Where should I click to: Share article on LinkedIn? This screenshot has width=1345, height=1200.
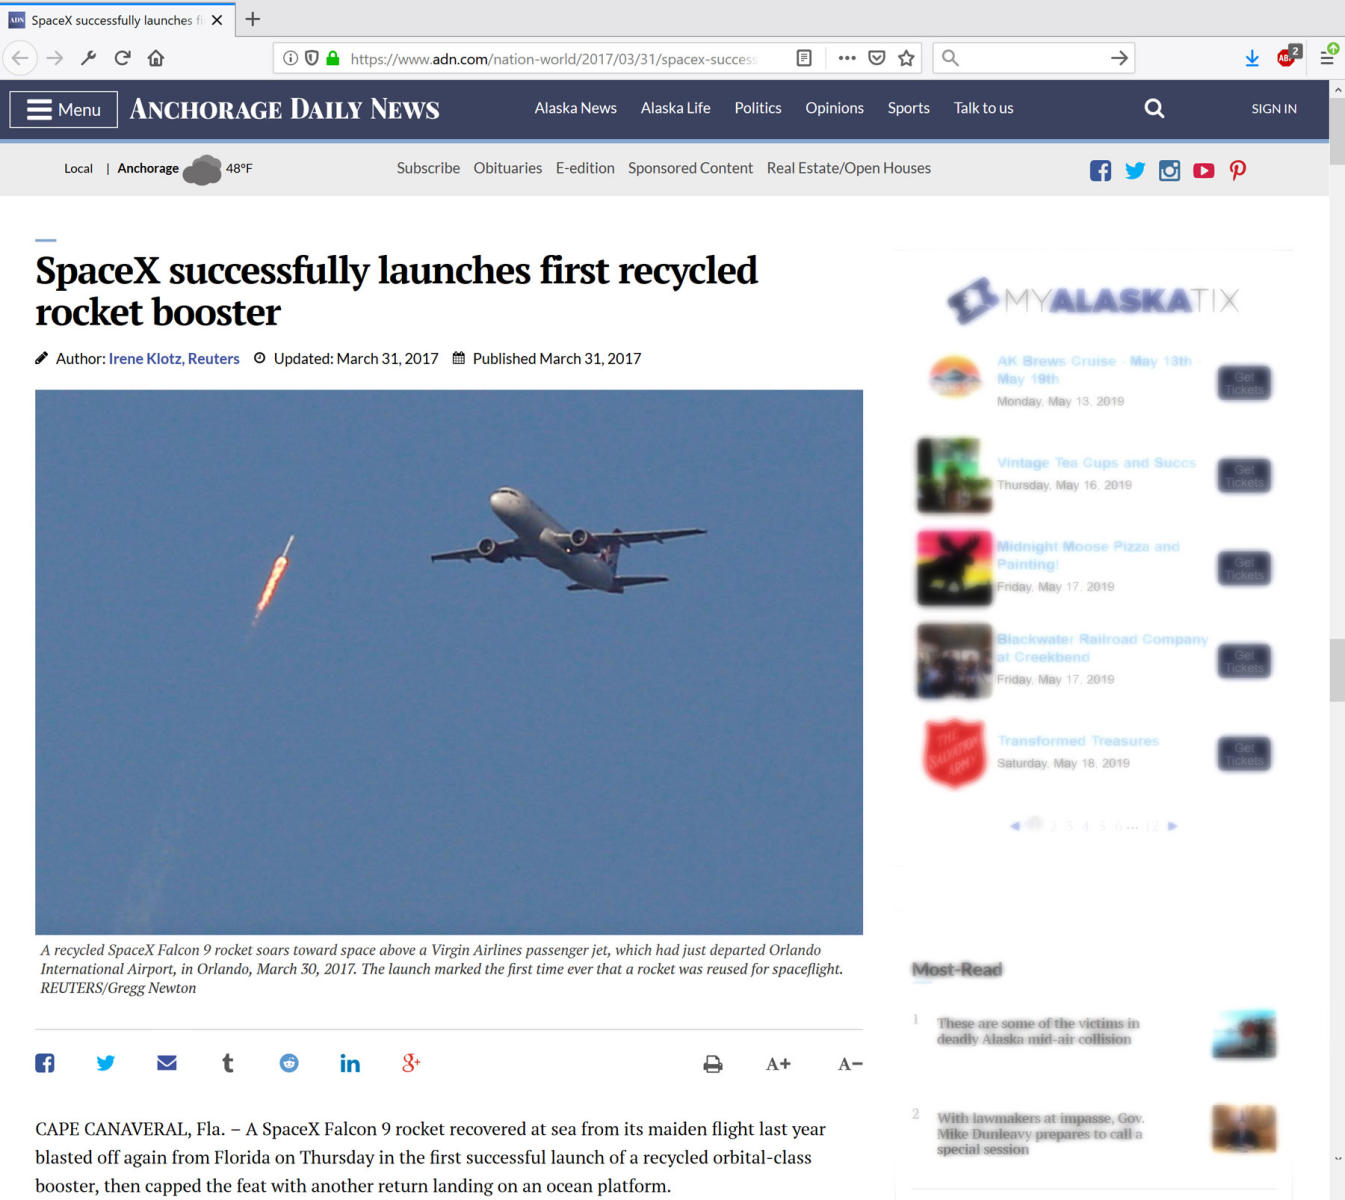350,1063
